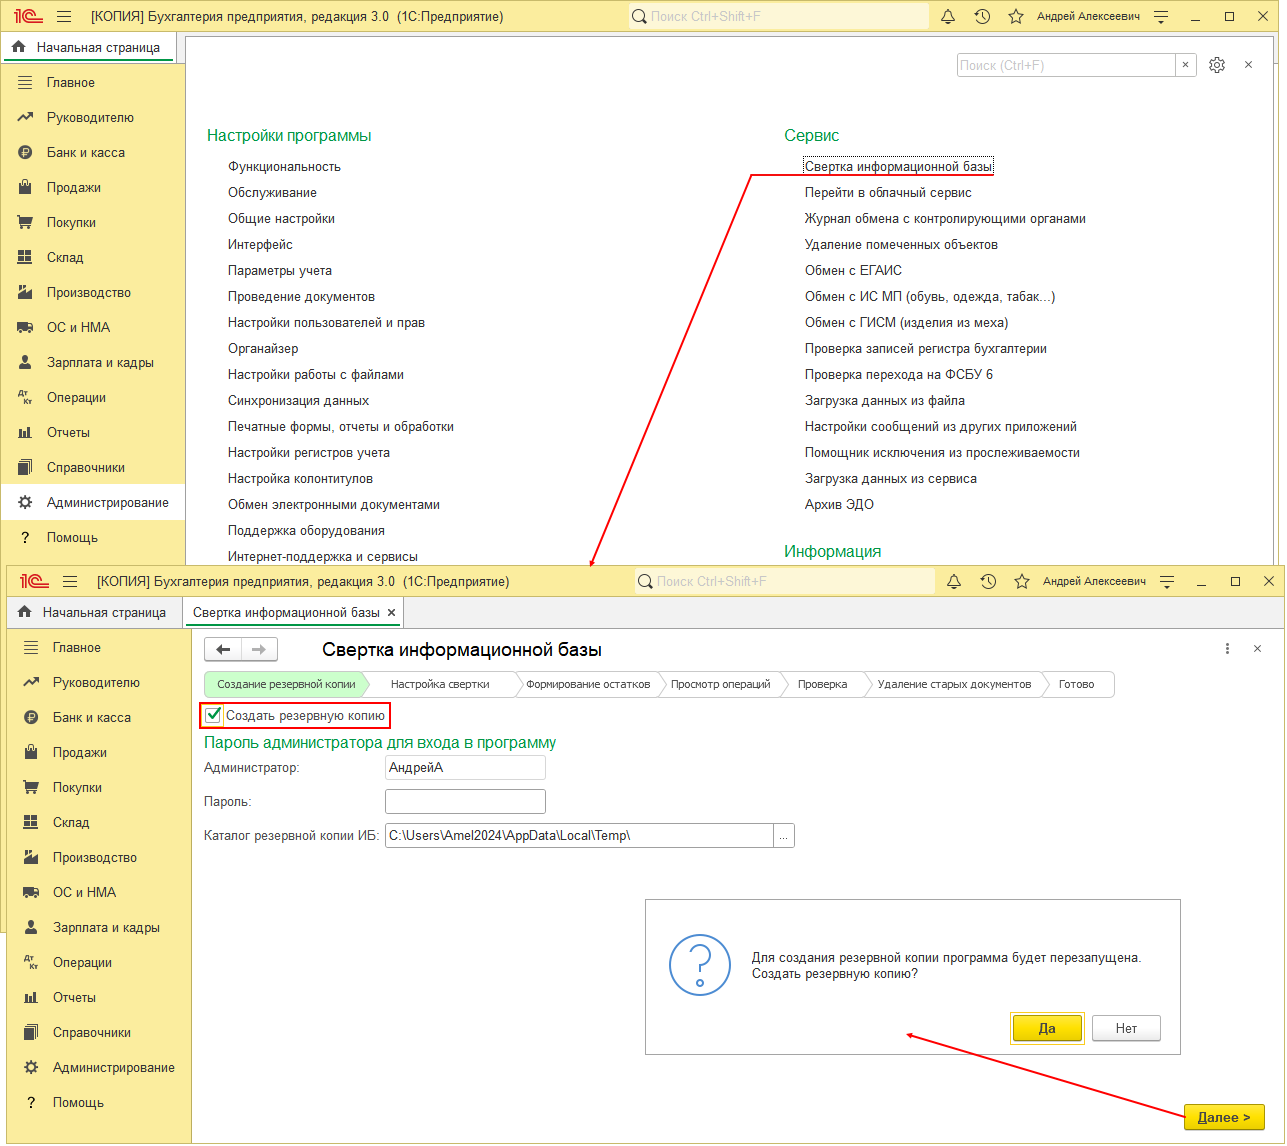Click the notifications bell in upper window

(x=948, y=17)
